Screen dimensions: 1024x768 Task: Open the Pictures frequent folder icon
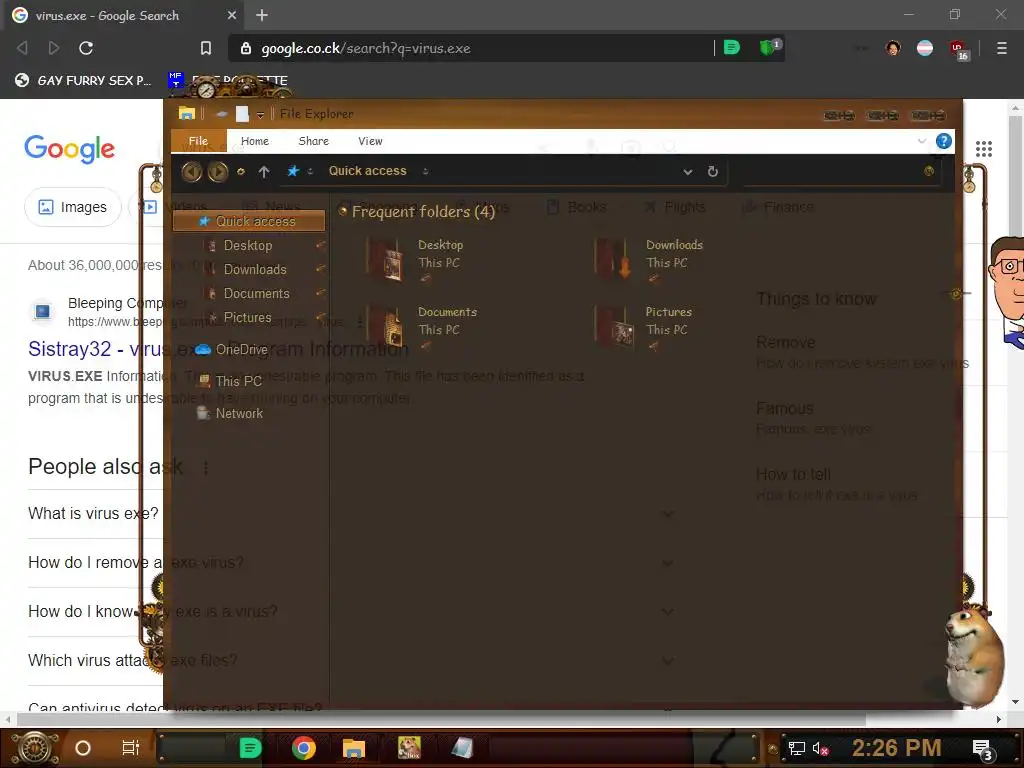tap(613, 327)
